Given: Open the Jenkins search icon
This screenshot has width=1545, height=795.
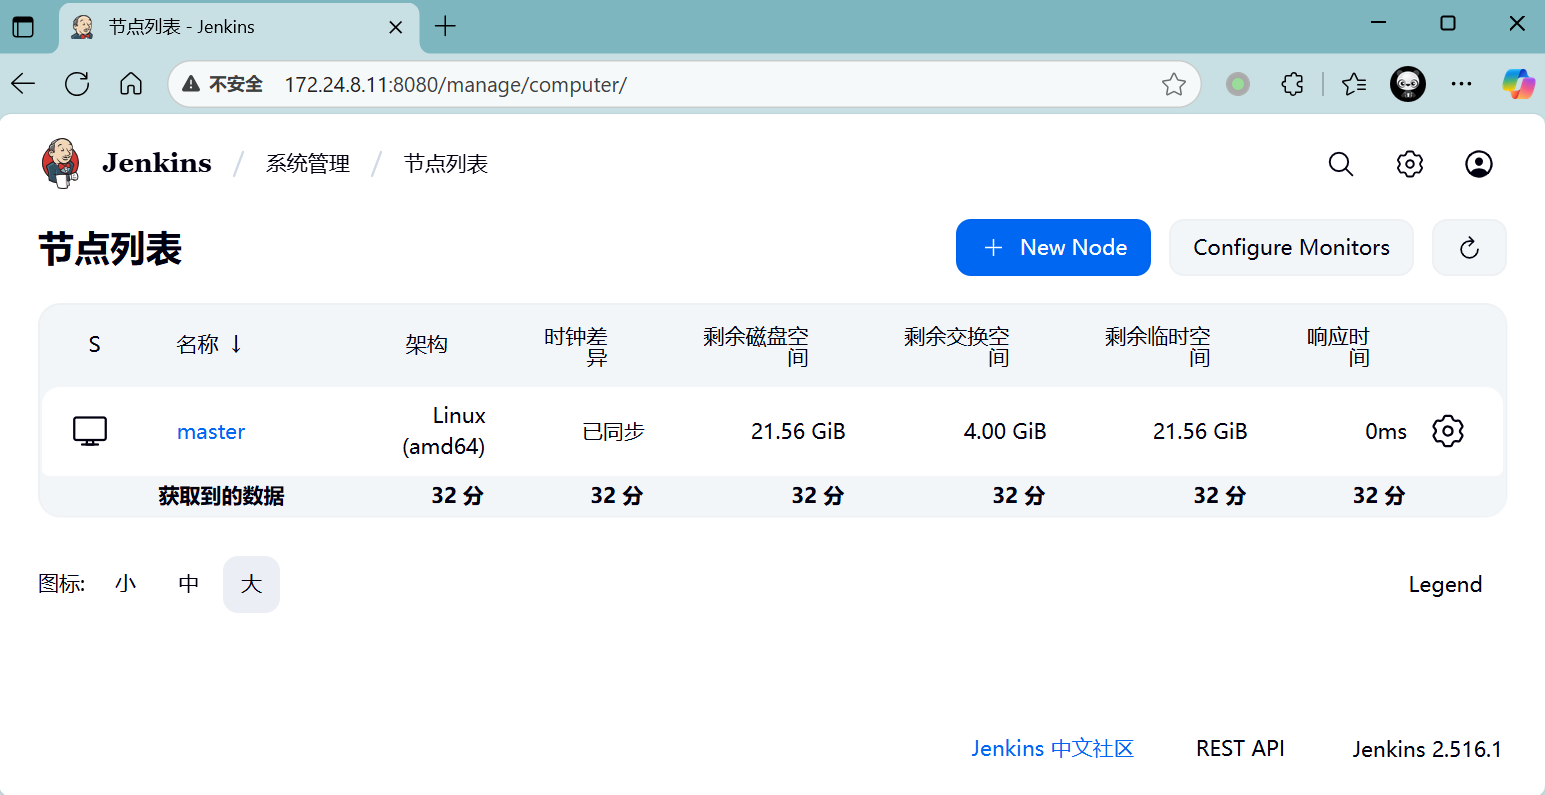Looking at the screenshot, I should (x=1341, y=164).
